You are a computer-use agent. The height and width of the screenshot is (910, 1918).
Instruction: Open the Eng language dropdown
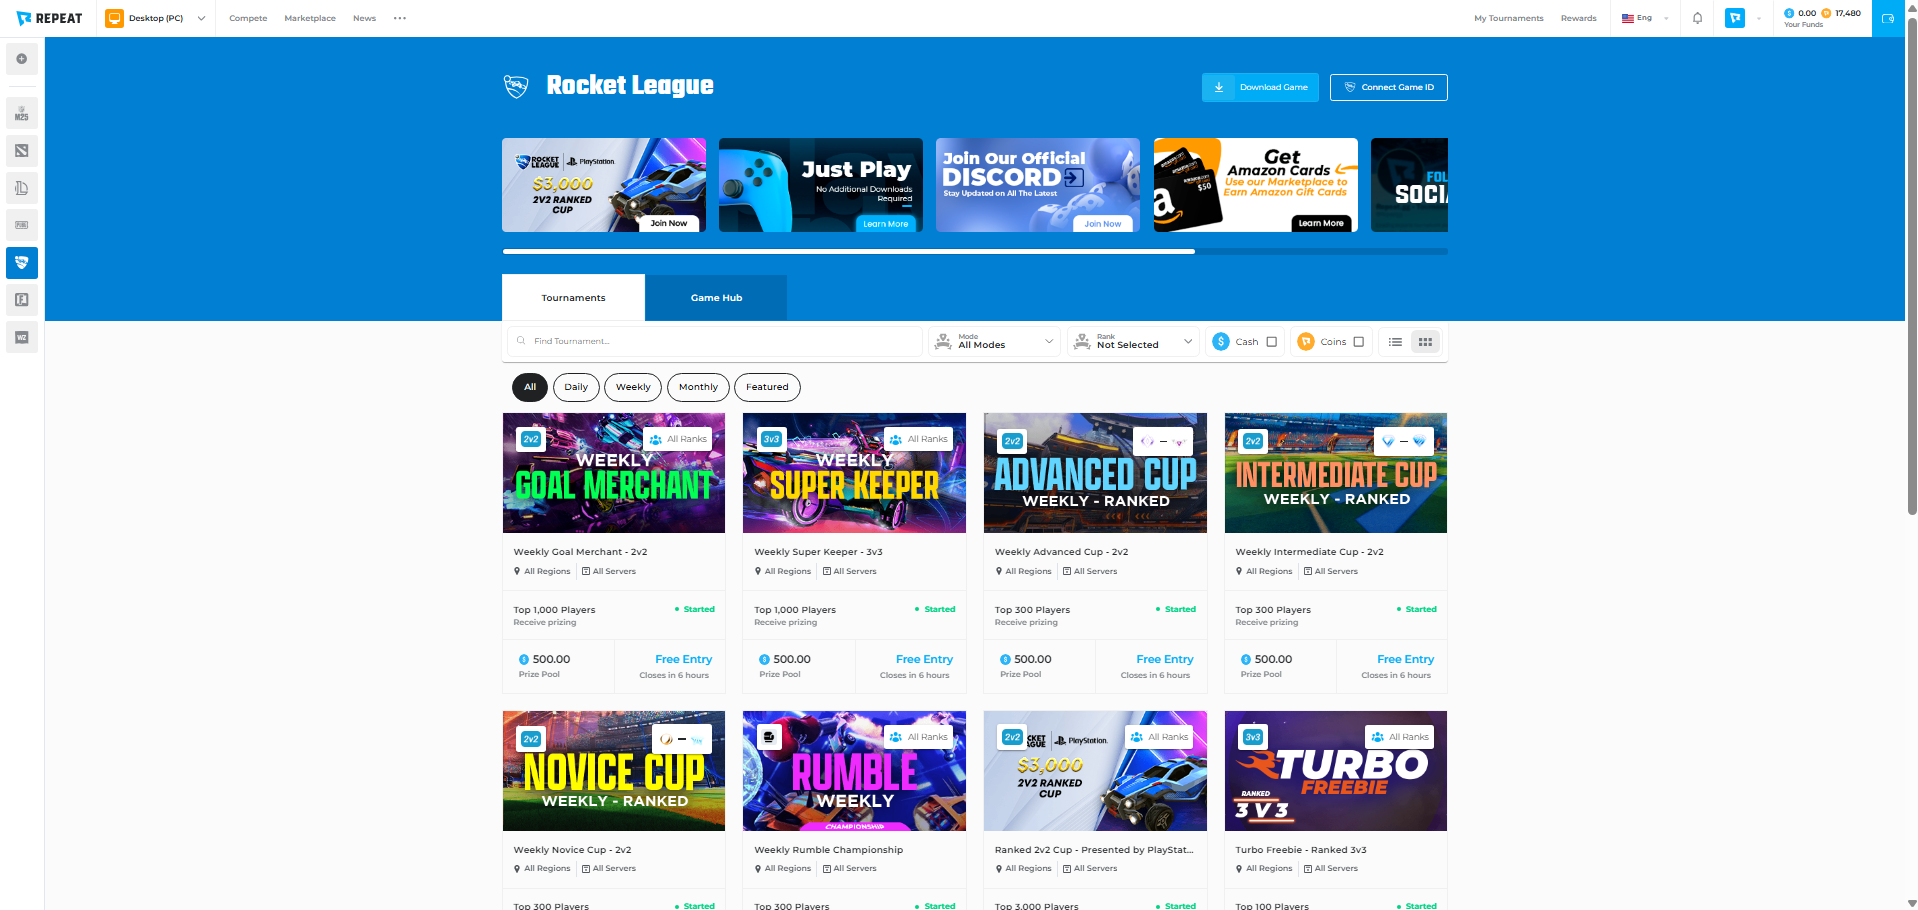click(1646, 18)
